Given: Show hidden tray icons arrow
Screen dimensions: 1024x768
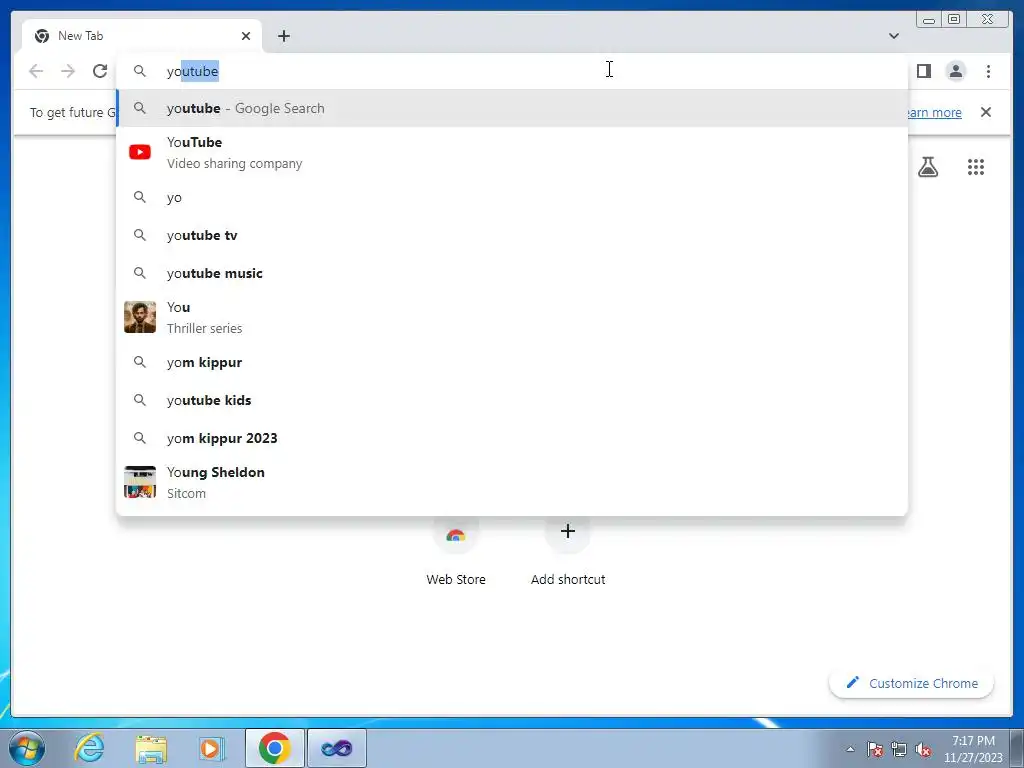Looking at the screenshot, I should coord(850,749).
